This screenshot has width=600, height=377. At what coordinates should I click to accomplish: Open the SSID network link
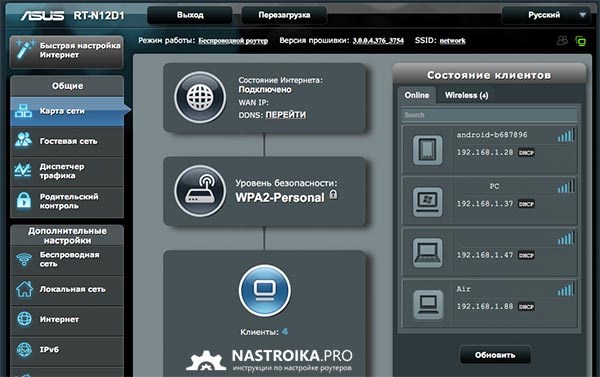453,41
